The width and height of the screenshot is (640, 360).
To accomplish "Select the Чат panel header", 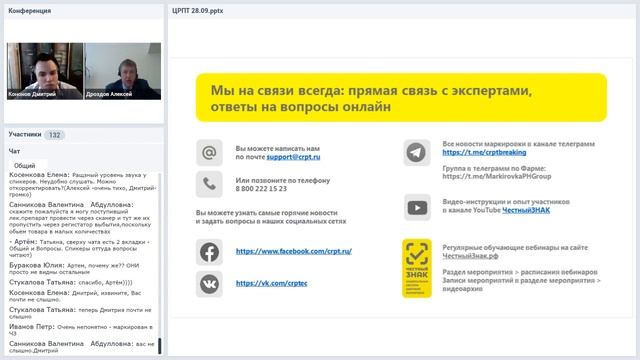I will (x=14, y=151).
